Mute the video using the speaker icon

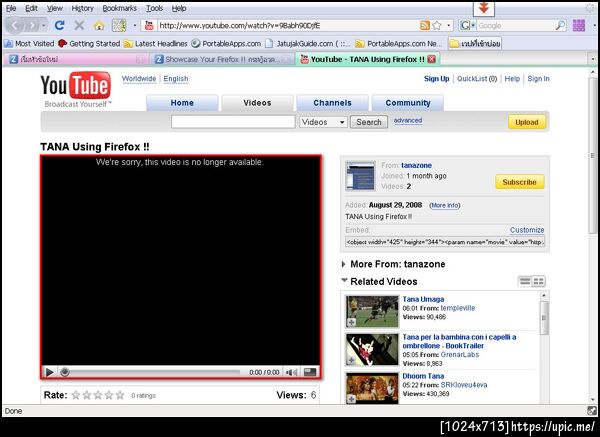coord(292,372)
